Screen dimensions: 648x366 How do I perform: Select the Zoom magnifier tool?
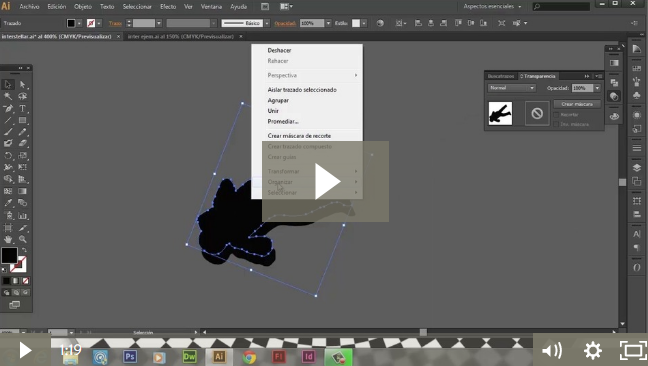click(23, 239)
